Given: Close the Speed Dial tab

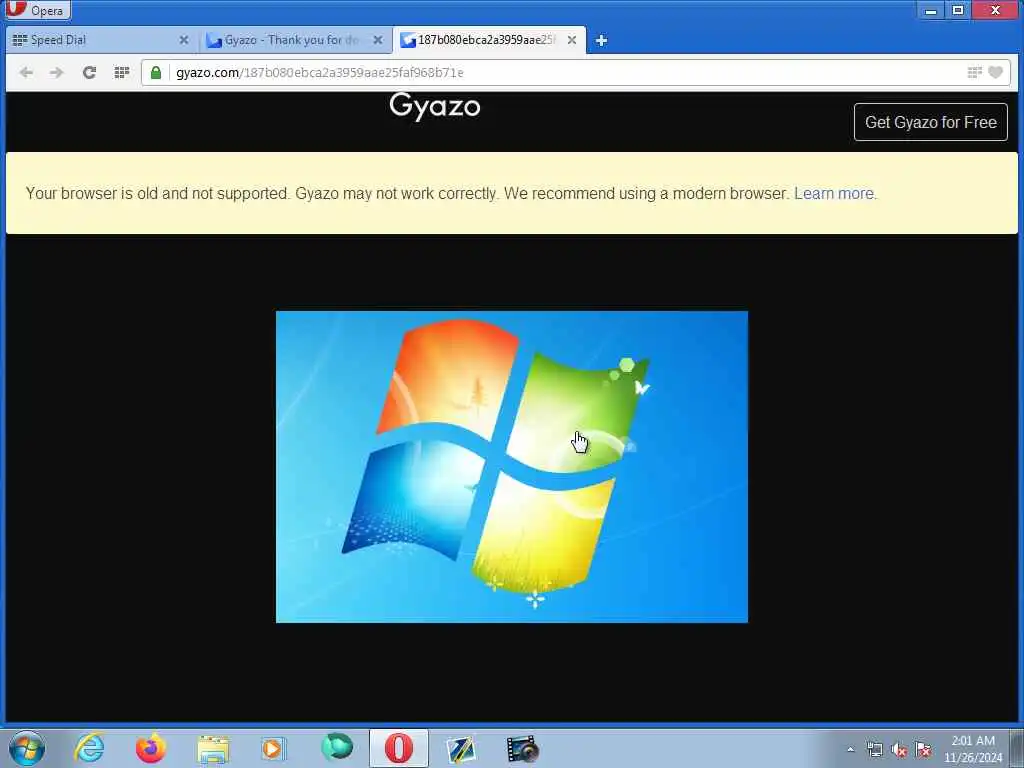Looking at the screenshot, I should (x=184, y=40).
